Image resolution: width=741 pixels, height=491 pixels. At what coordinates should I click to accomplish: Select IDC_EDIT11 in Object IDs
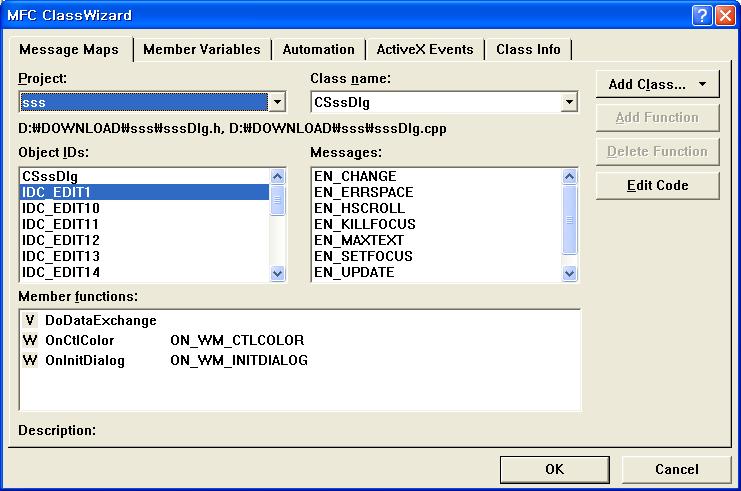coord(145,224)
